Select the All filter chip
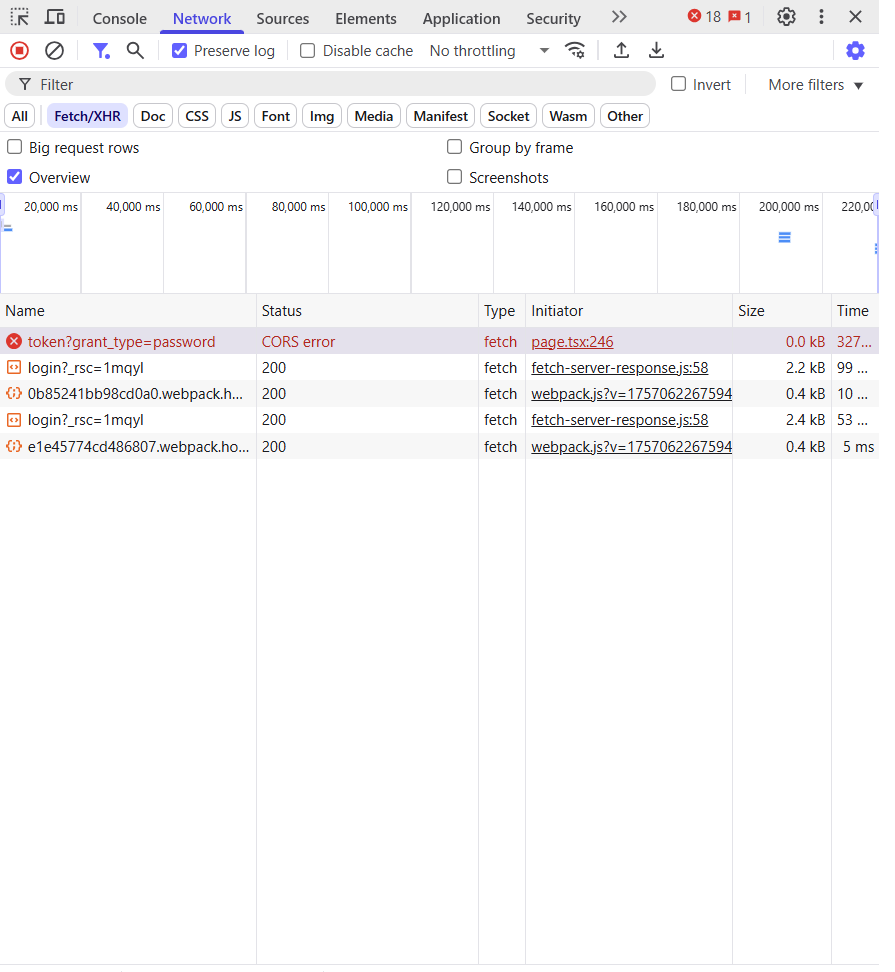 [x=20, y=116]
